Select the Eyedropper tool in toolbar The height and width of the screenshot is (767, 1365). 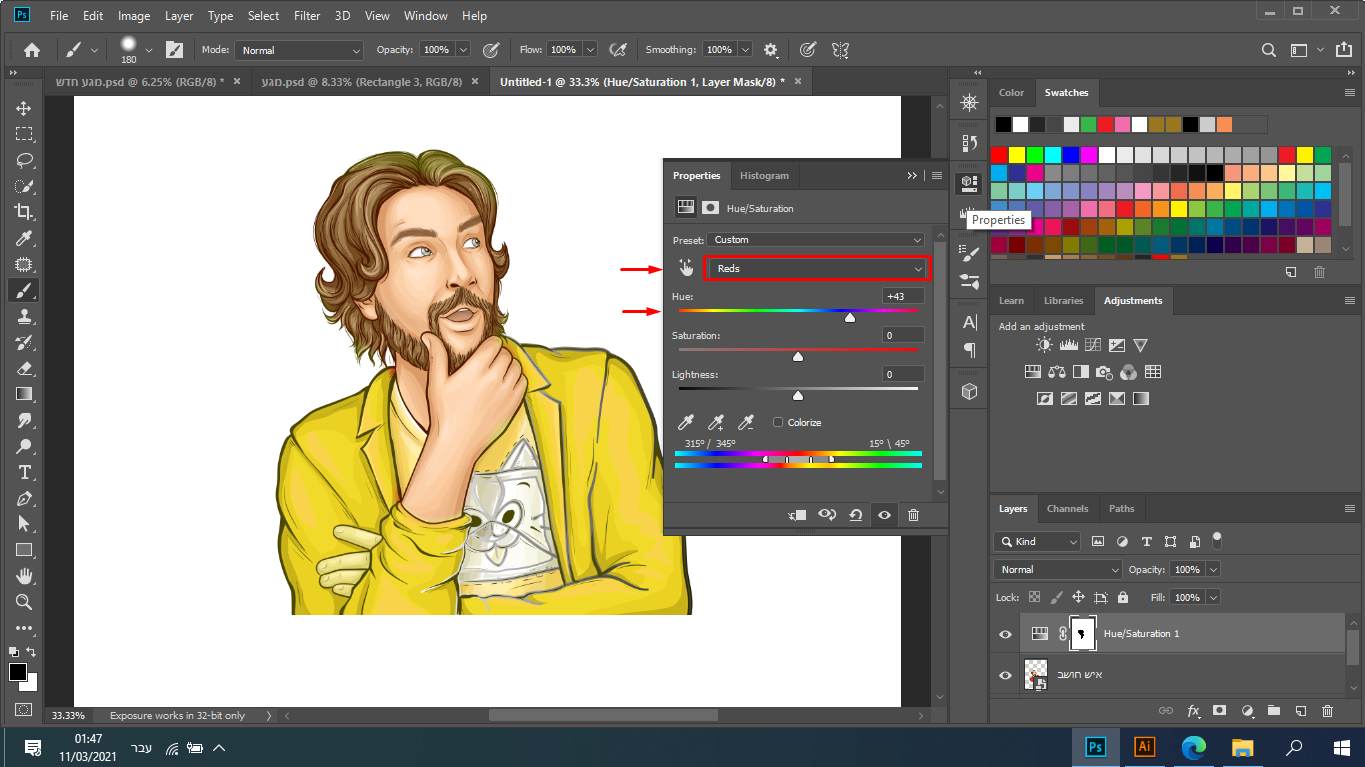pos(24,238)
